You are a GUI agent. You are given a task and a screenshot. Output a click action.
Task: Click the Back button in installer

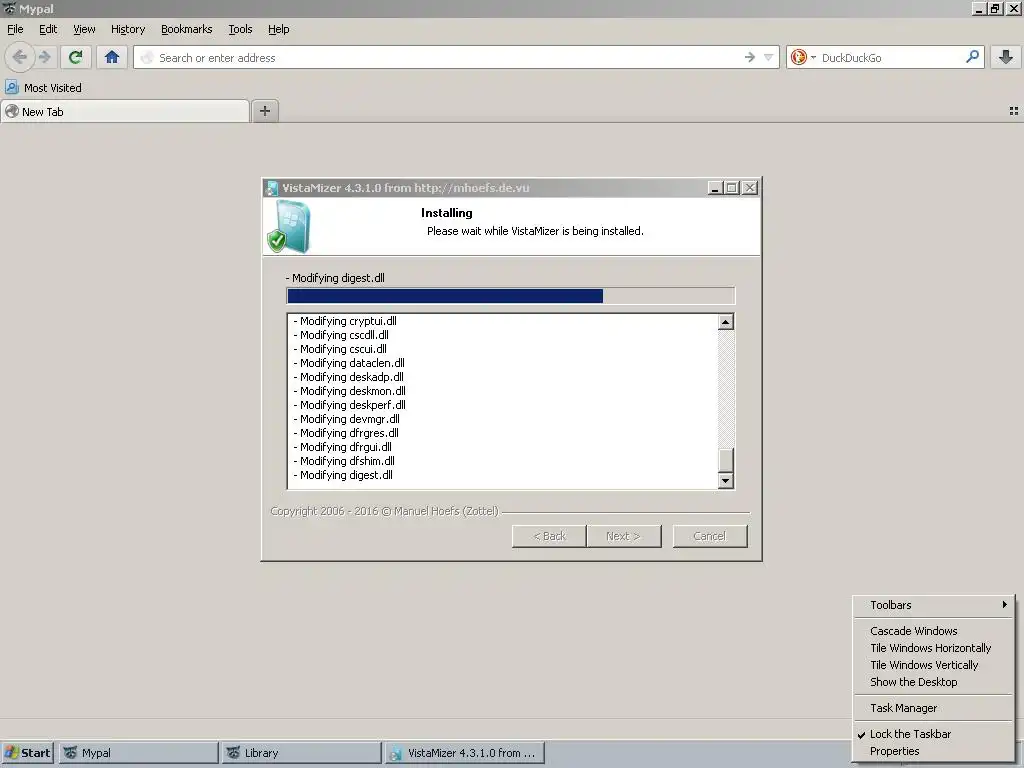549,536
